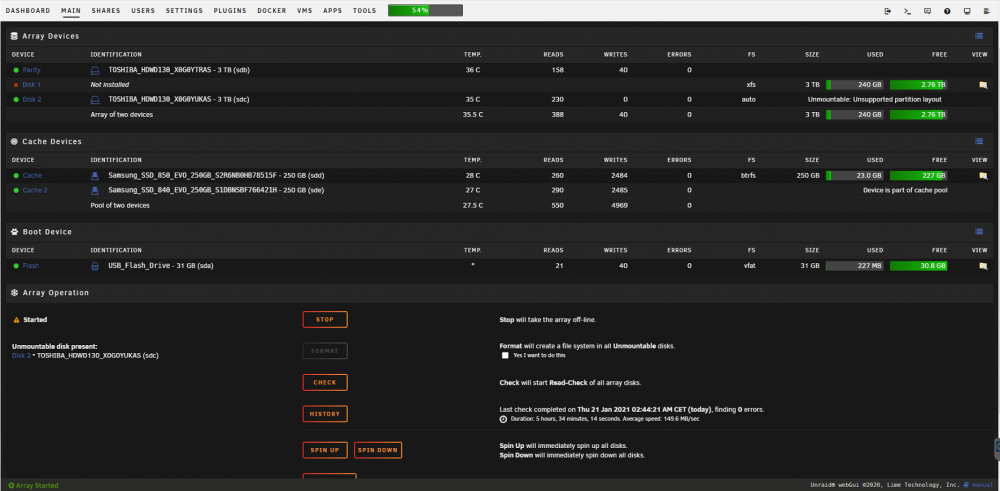Open the Dashboard tab
Viewport: 1000px width, 491px height.
pos(27,11)
